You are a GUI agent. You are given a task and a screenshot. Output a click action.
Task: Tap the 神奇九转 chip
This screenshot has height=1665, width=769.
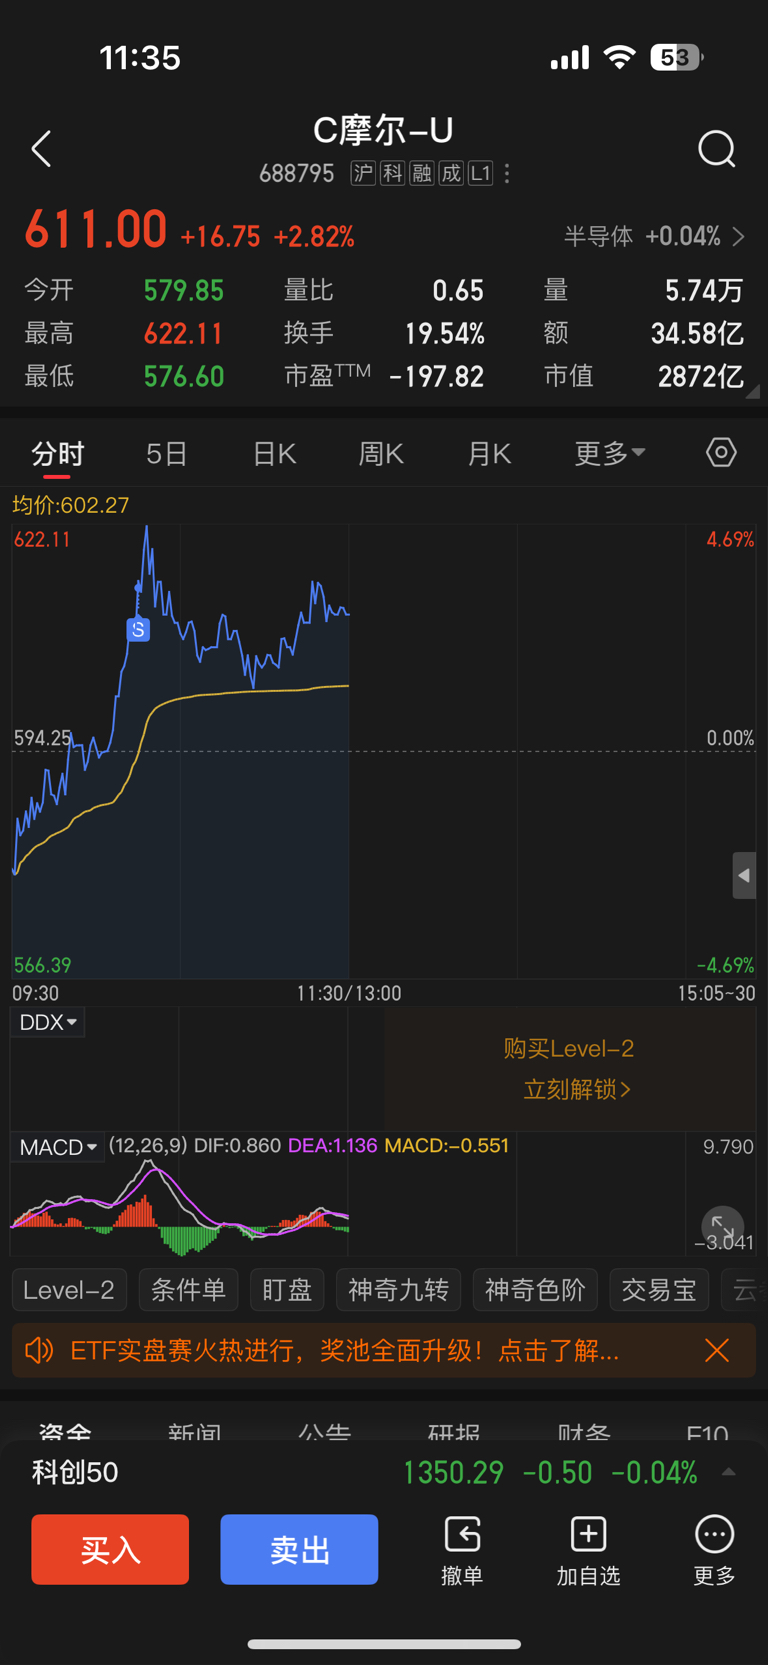(398, 1290)
